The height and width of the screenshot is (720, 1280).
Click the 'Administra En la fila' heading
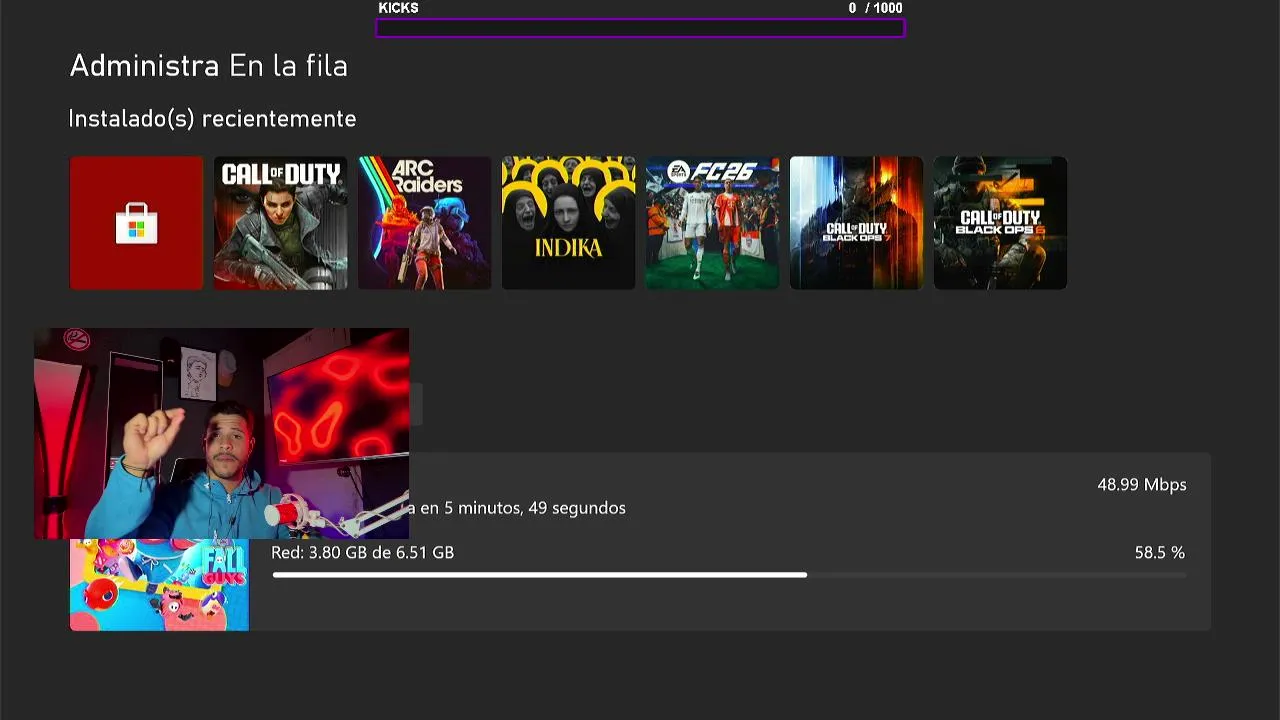pos(208,67)
